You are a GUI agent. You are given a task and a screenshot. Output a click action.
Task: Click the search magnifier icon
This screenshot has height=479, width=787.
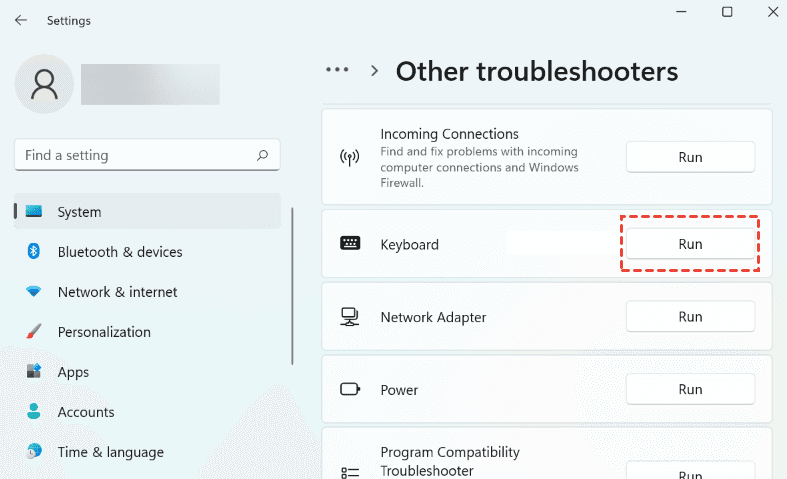click(x=262, y=155)
